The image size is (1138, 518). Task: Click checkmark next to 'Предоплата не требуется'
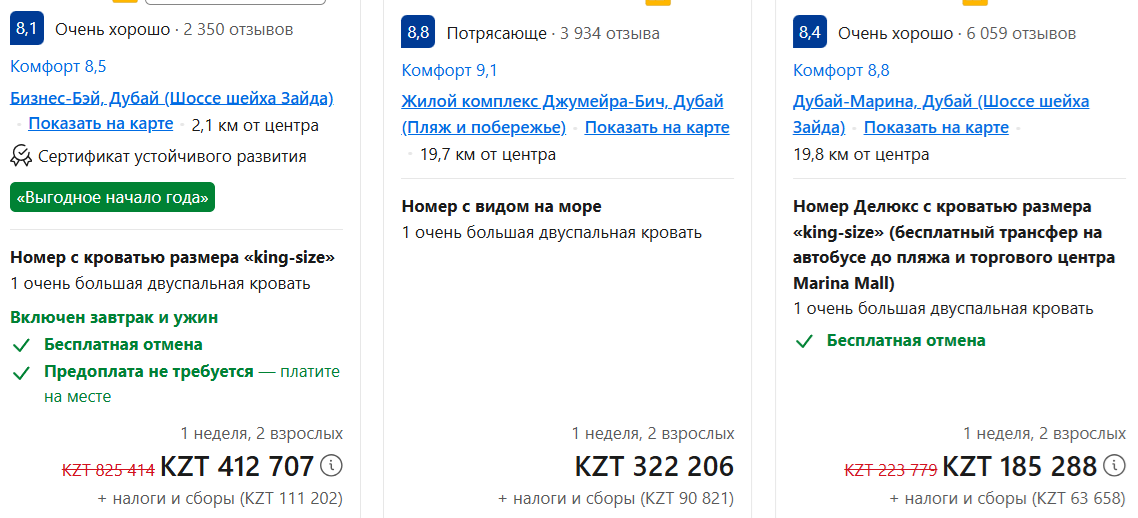coord(21,372)
